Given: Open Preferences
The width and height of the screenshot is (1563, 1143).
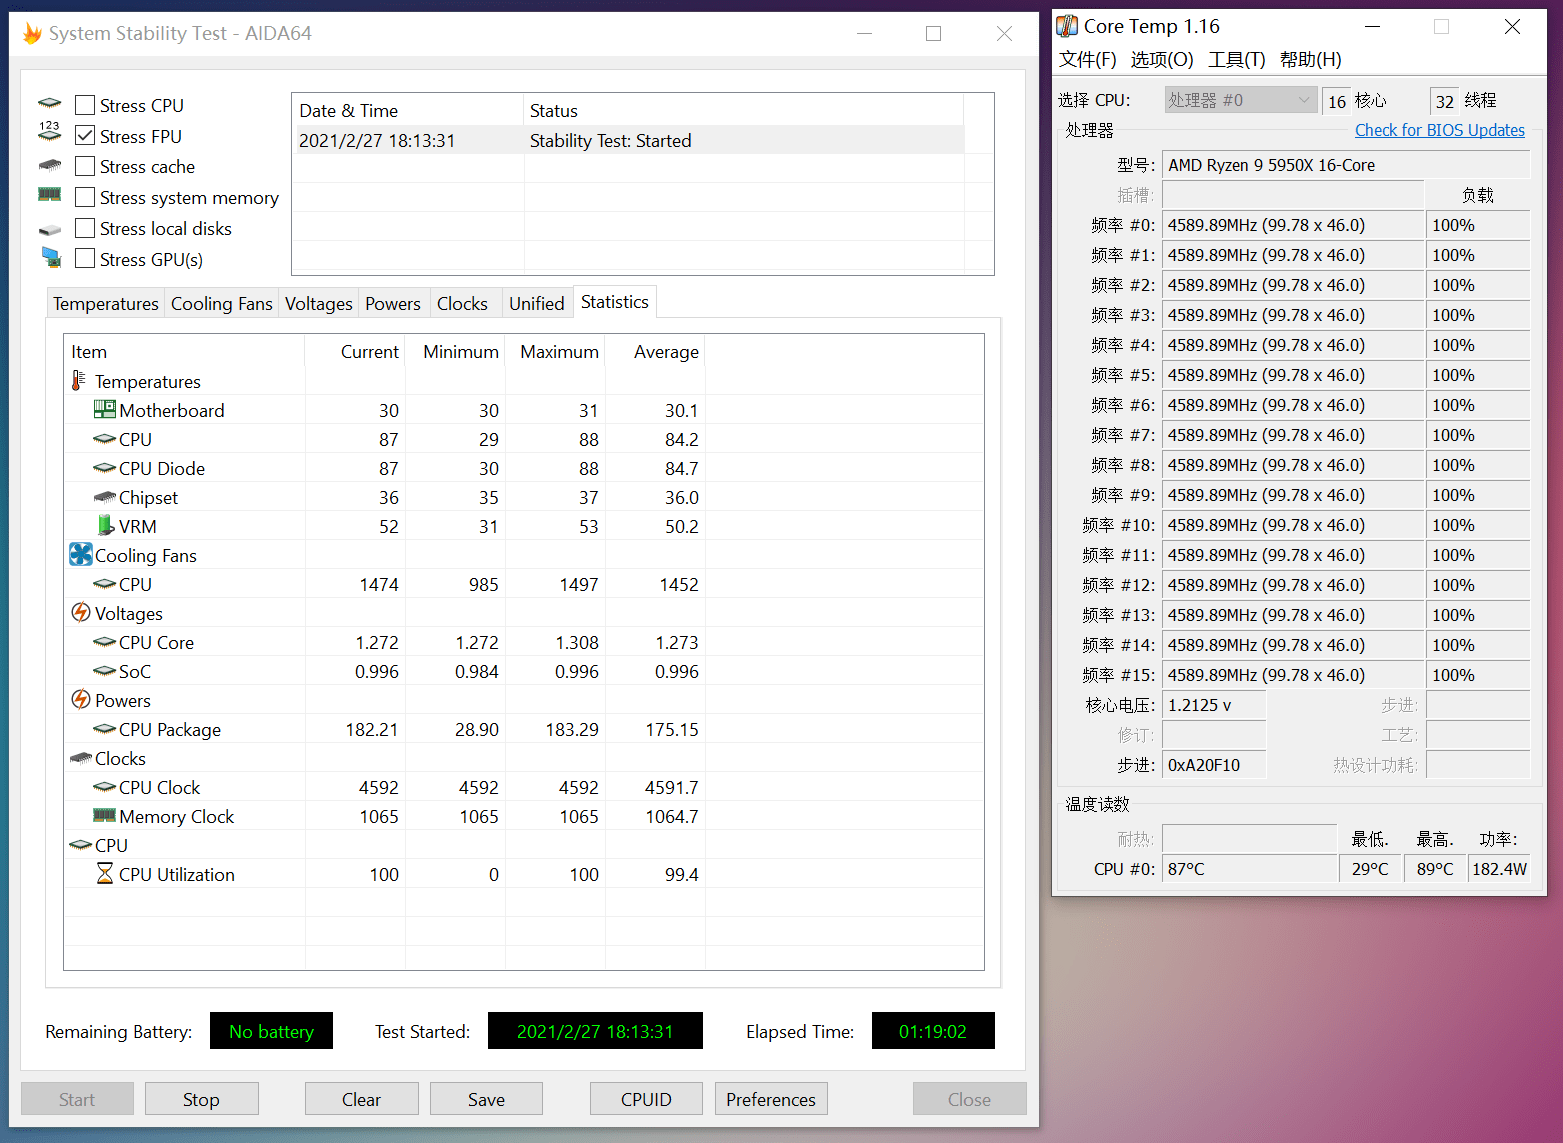Looking at the screenshot, I should tap(771, 1099).
